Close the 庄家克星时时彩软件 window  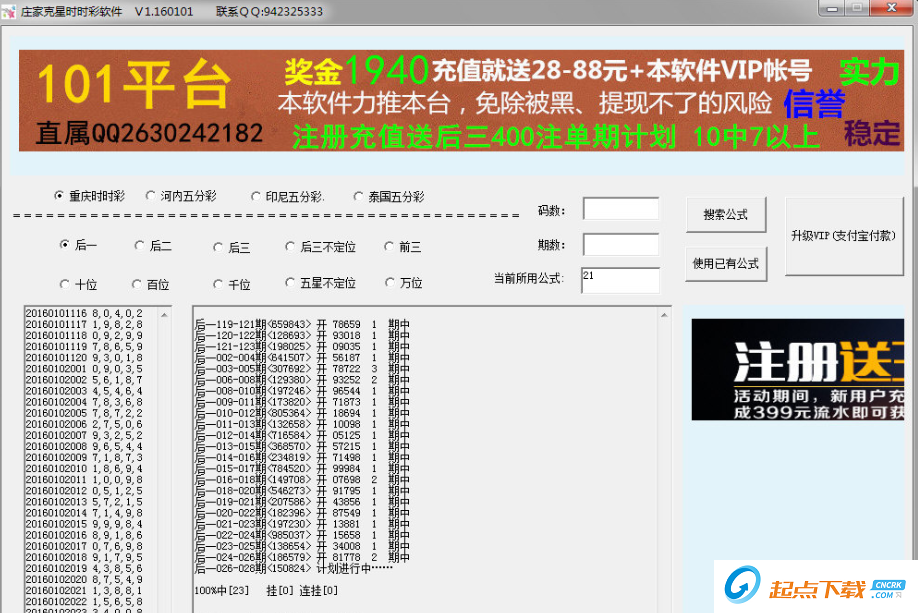pyautogui.click(x=891, y=8)
